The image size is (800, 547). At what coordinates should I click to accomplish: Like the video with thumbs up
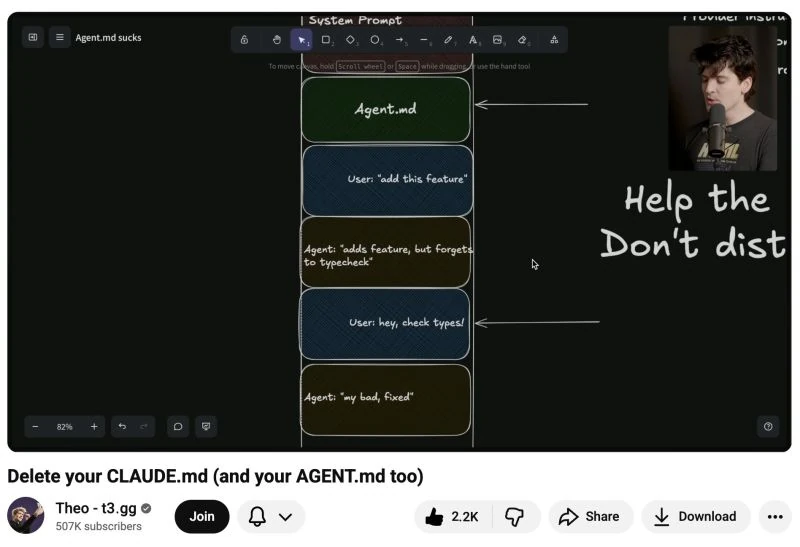[x=453, y=516]
